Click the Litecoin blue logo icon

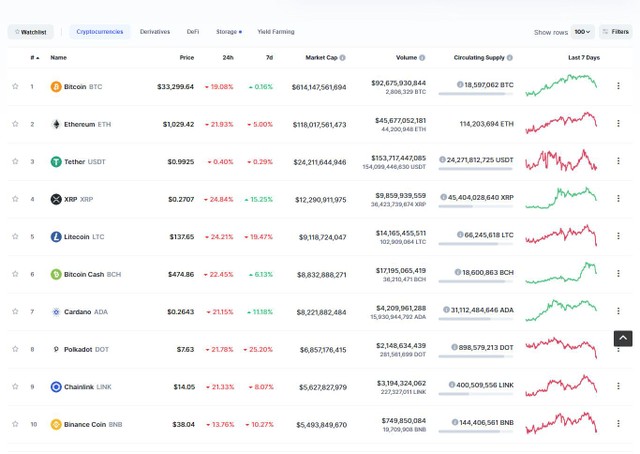(56, 237)
